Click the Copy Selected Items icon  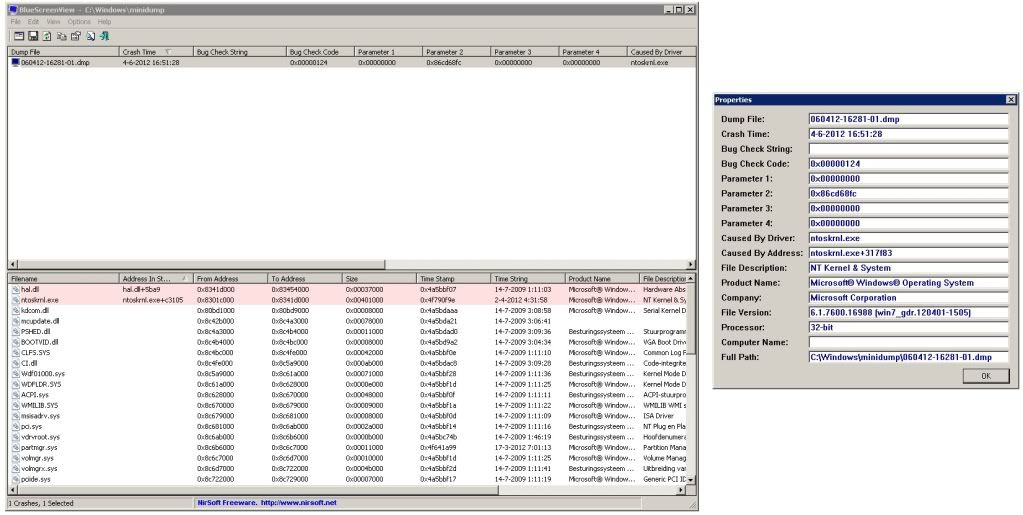(x=61, y=36)
